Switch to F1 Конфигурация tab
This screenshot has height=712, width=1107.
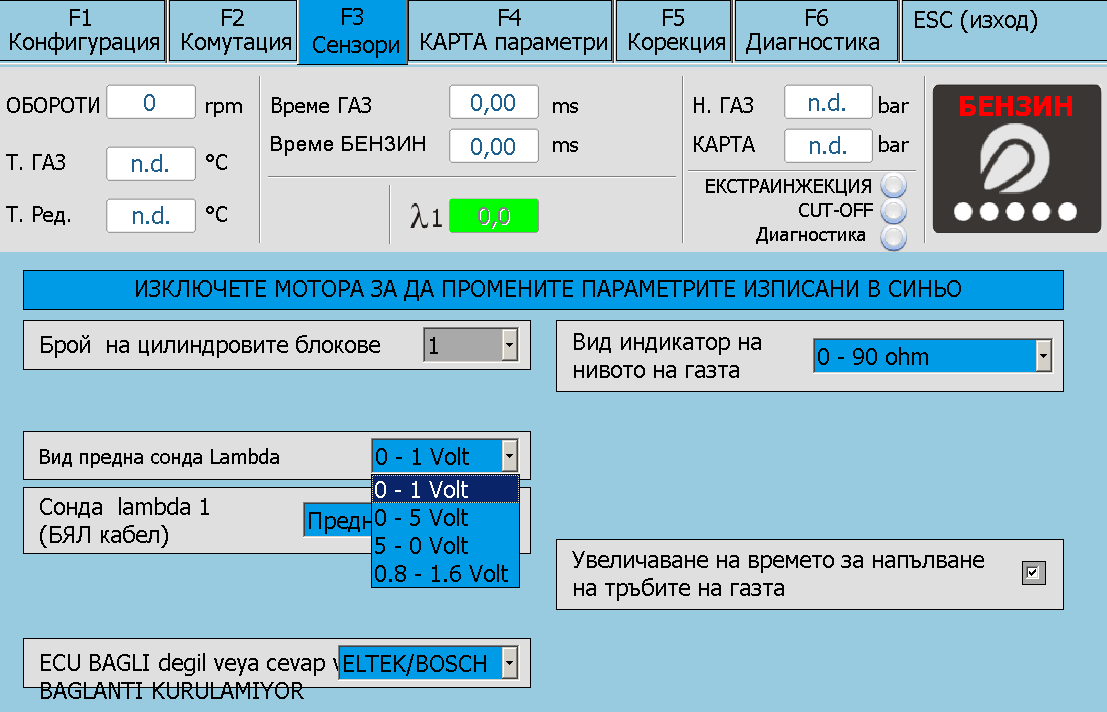83,31
